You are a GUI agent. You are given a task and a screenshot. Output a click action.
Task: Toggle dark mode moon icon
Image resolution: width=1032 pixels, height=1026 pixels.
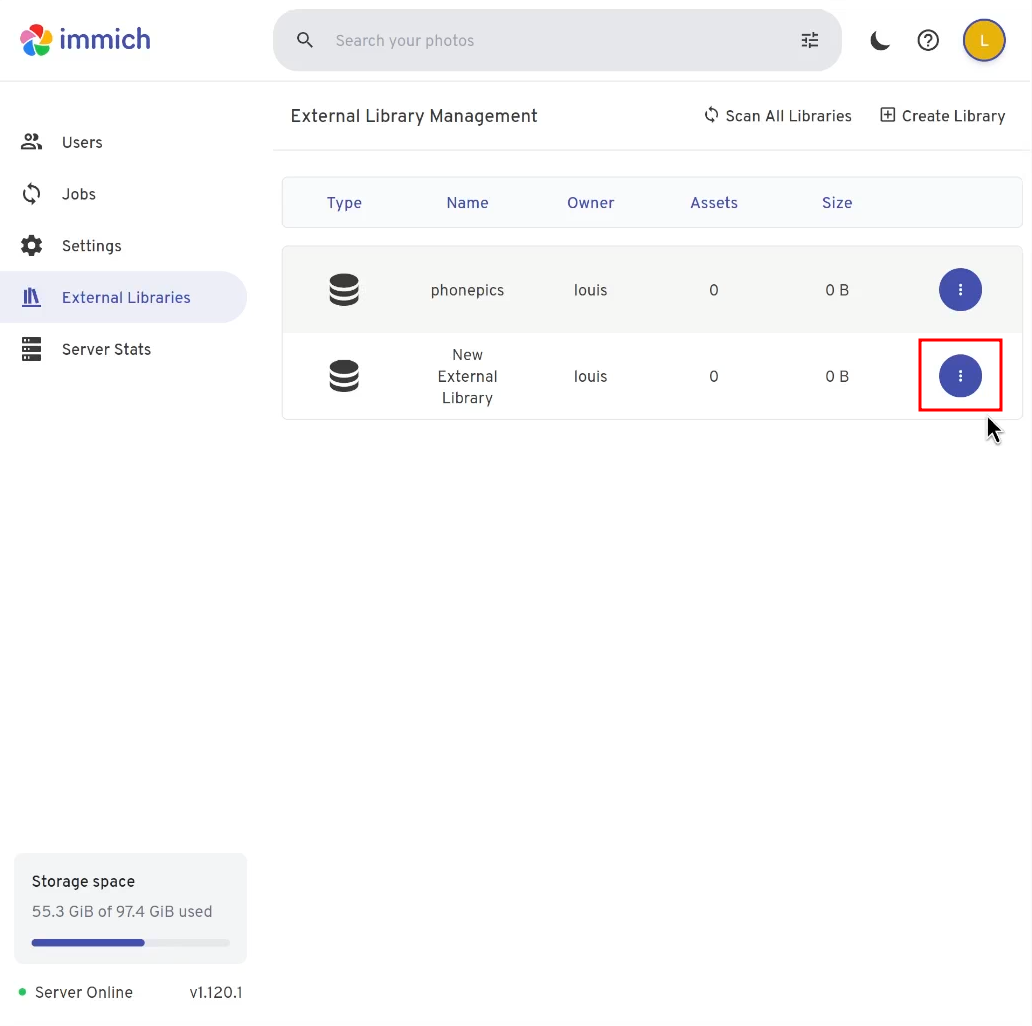(879, 41)
